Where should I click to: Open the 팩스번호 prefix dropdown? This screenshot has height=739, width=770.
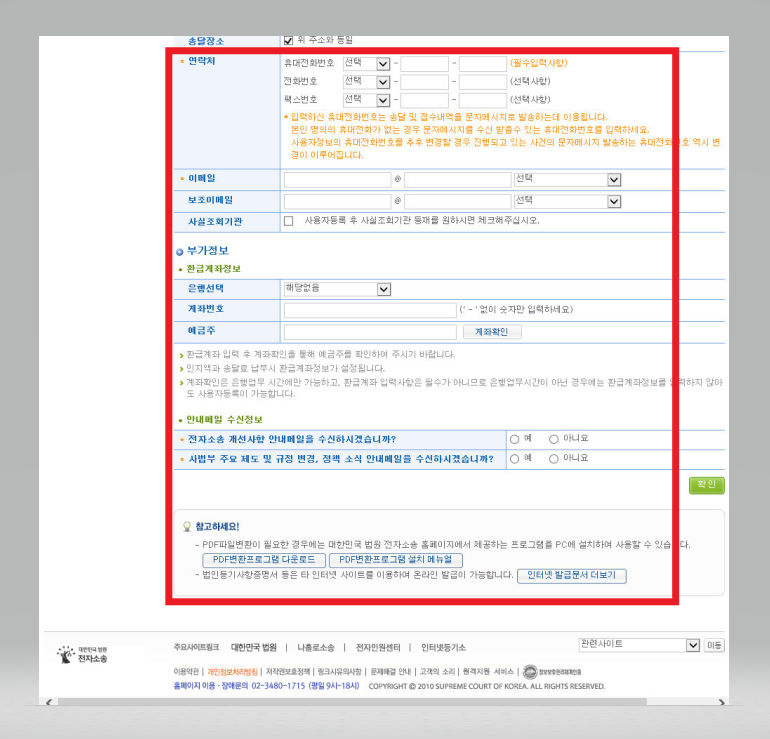[366, 100]
